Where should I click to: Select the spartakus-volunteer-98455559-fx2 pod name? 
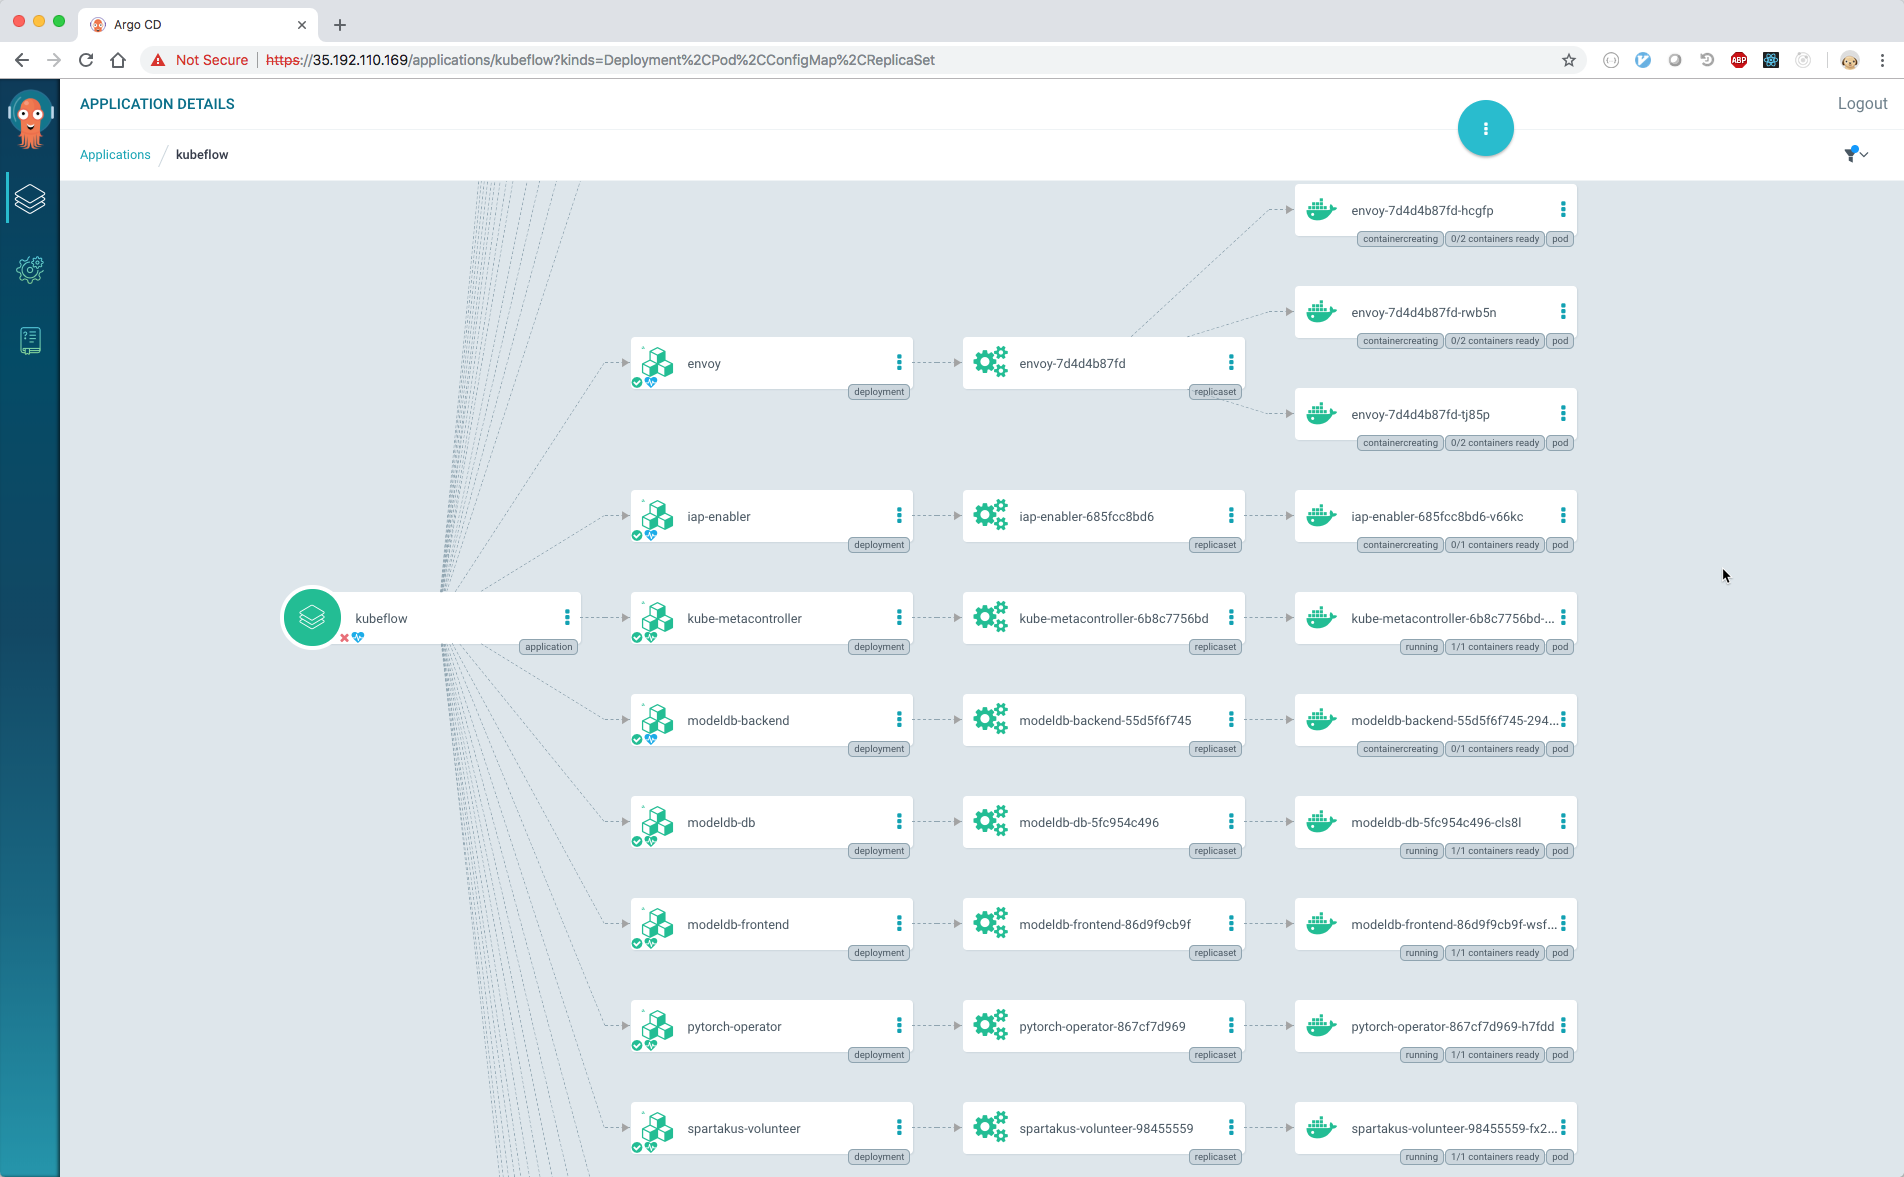coord(1454,1128)
